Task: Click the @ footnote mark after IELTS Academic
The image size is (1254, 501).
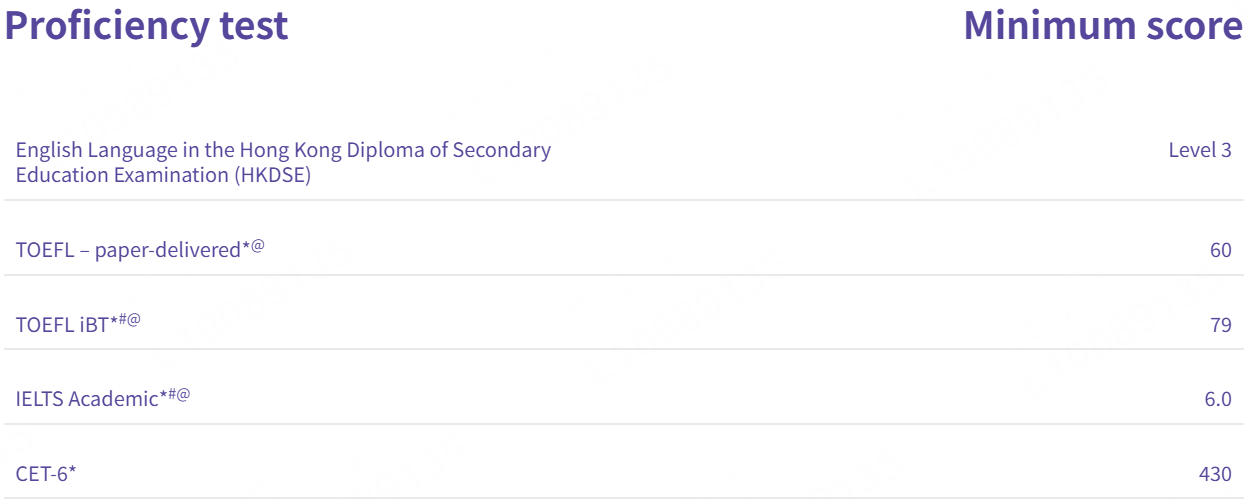Action: coord(183,395)
